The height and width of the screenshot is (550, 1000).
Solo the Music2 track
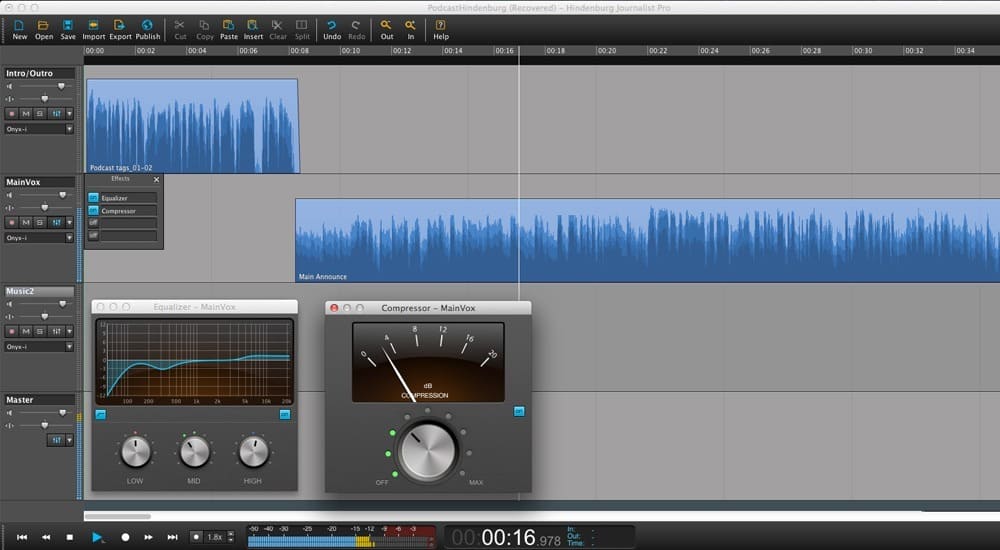[40, 331]
